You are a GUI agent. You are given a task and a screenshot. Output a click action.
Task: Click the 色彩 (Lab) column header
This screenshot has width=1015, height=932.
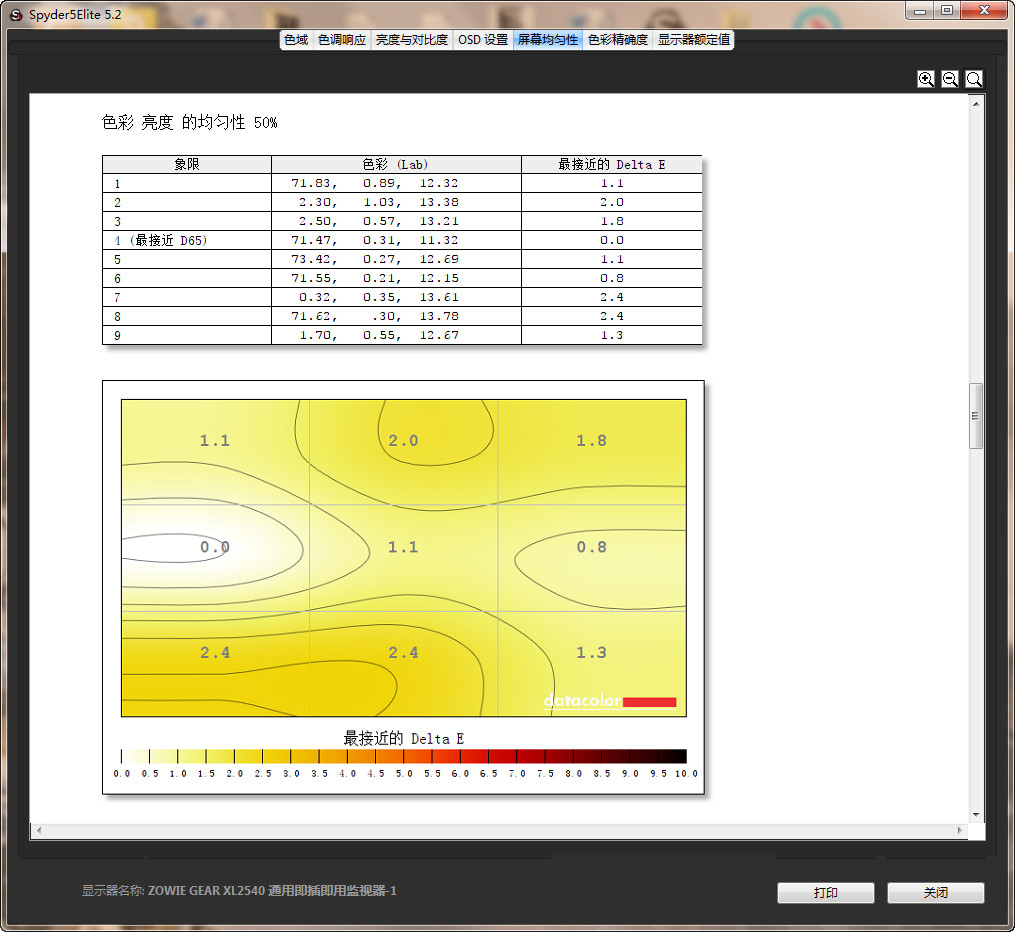point(396,164)
